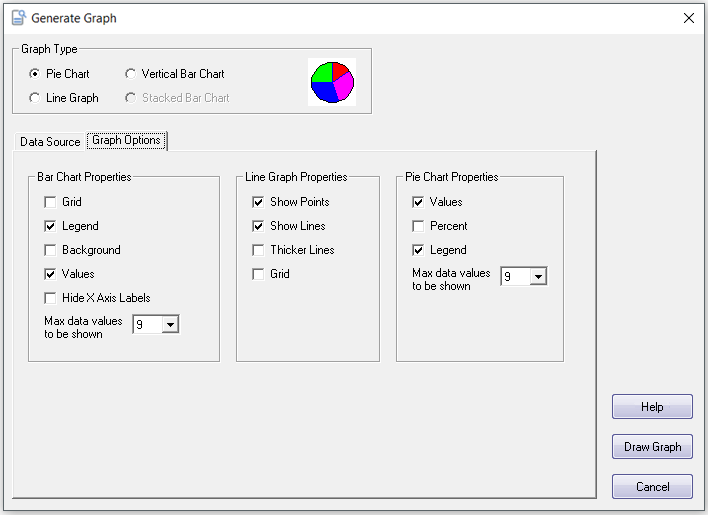Toggle Show Lines checkbox
708x515 pixels.
click(258, 226)
